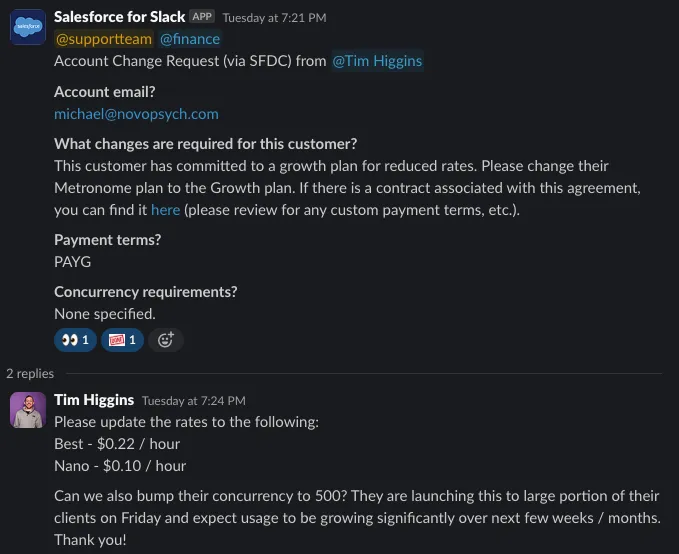Click the Salesforce for Slack app avatar

pos(27,27)
